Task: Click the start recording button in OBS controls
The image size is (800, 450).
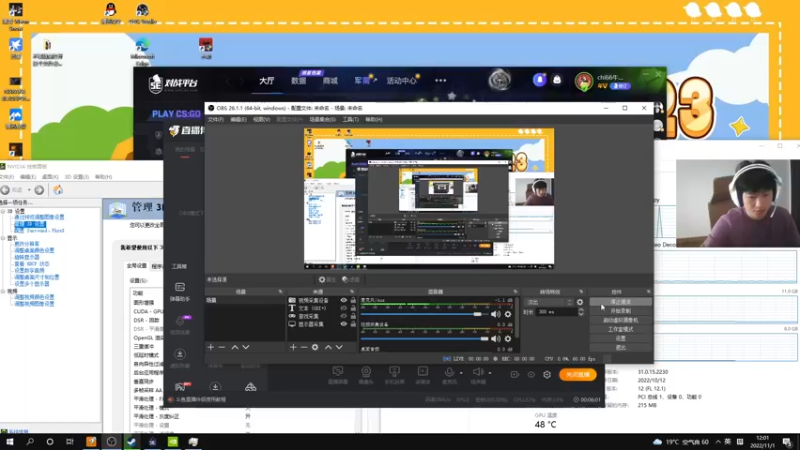Action: point(620,311)
